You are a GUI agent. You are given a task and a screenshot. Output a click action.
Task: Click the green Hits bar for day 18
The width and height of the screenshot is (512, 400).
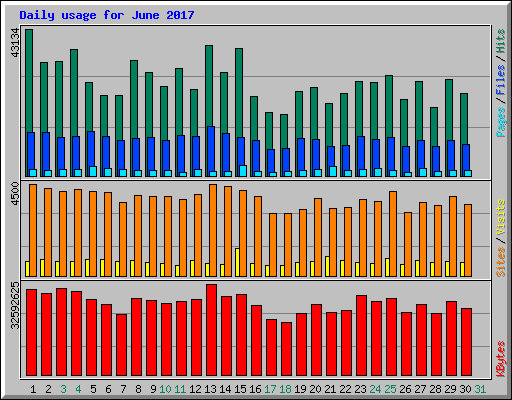tap(284, 131)
